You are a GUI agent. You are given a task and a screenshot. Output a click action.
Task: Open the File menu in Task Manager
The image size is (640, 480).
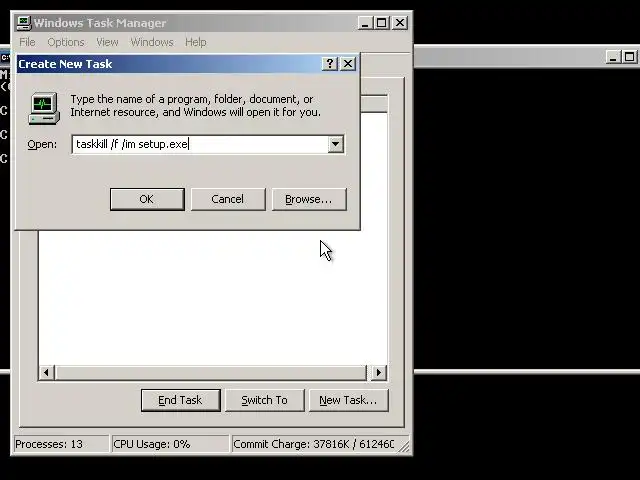[27, 42]
